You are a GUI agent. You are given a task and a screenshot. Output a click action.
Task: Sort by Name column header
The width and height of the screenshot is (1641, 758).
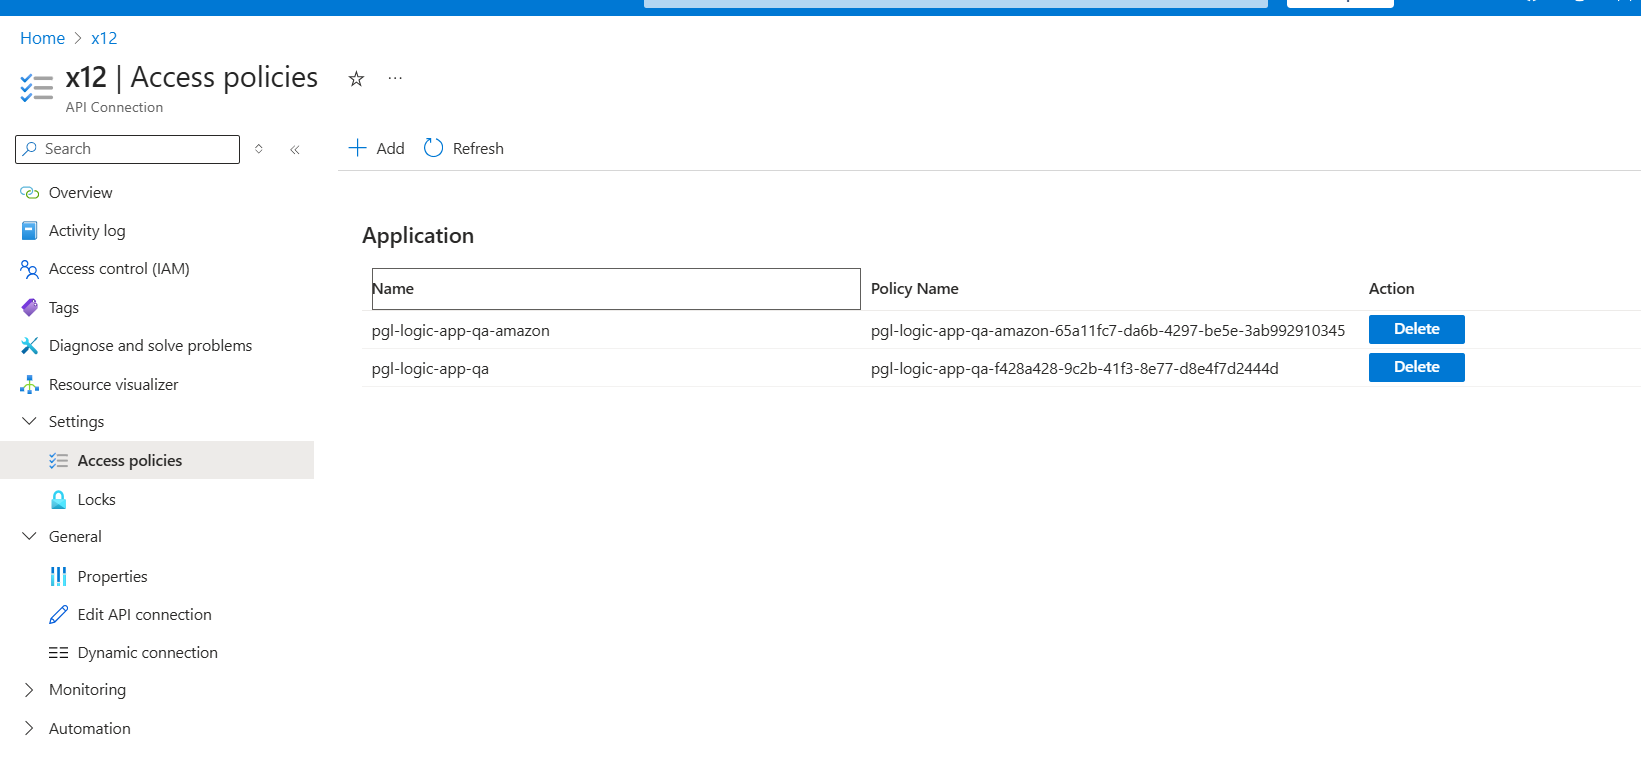point(616,289)
